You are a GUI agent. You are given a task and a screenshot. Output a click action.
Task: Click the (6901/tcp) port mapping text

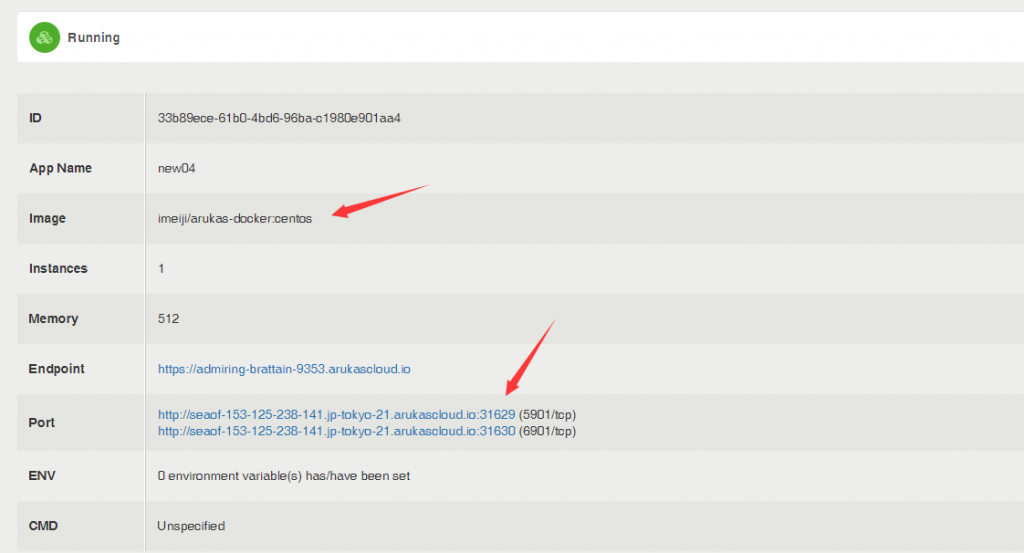[x=548, y=431]
